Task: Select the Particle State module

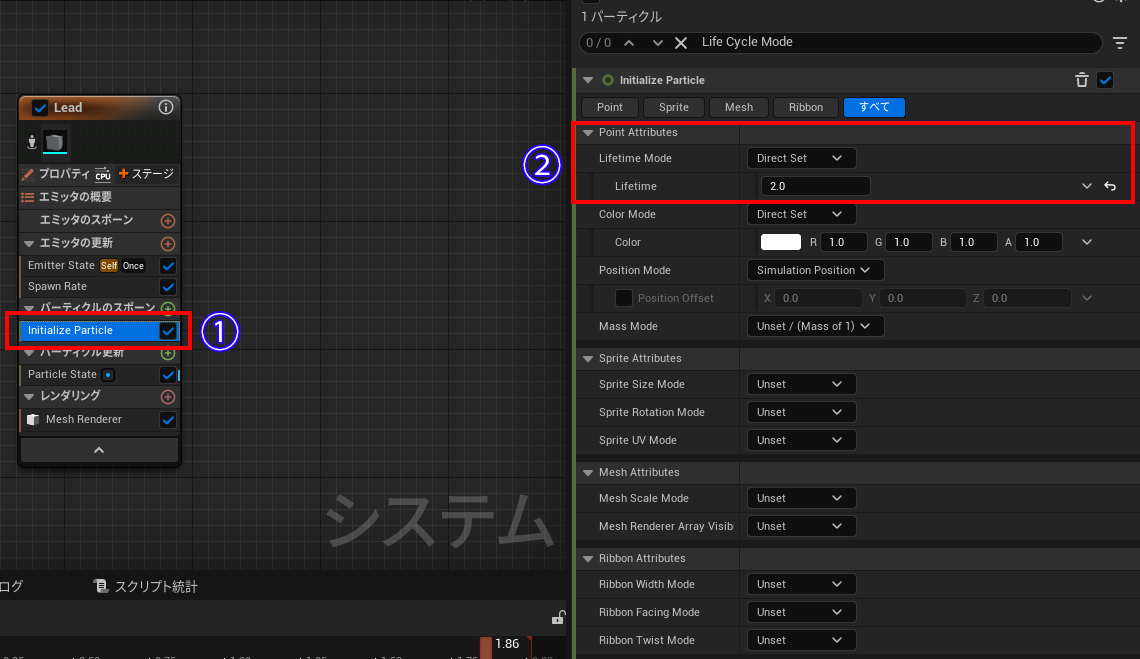Action: (x=63, y=375)
